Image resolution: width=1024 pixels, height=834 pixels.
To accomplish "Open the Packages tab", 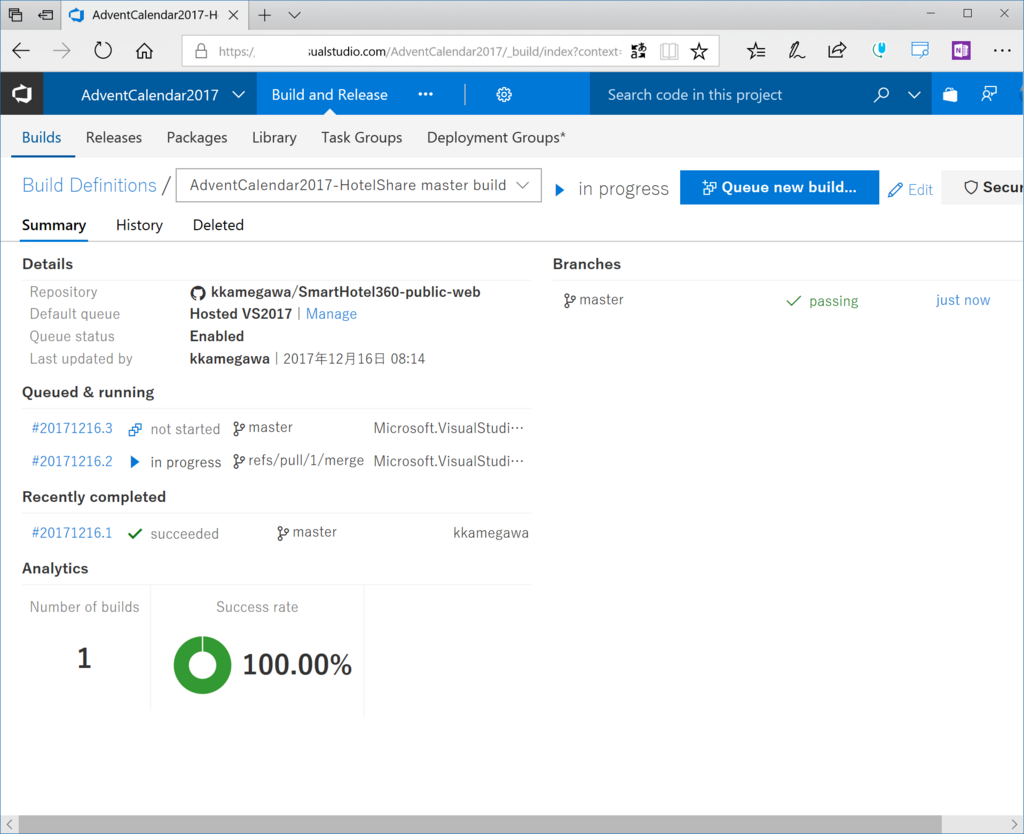I will 197,138.
